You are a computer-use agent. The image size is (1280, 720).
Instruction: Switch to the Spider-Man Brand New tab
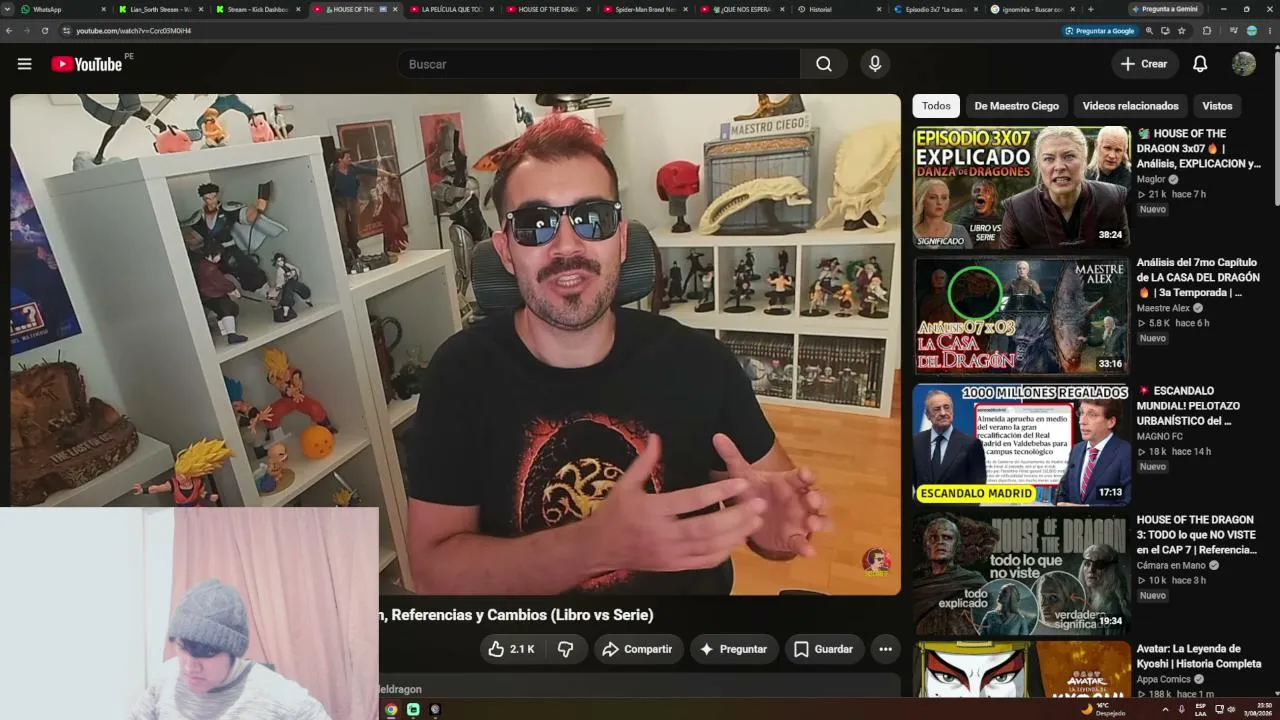tap(645, 9)
